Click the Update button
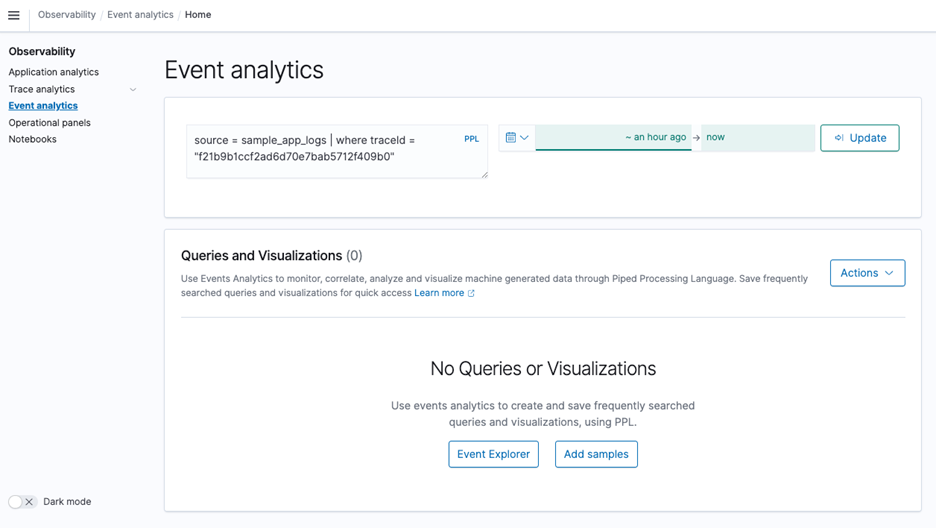Image resolution: width=936 pixels, height=528 pixels. coord(859,138)
